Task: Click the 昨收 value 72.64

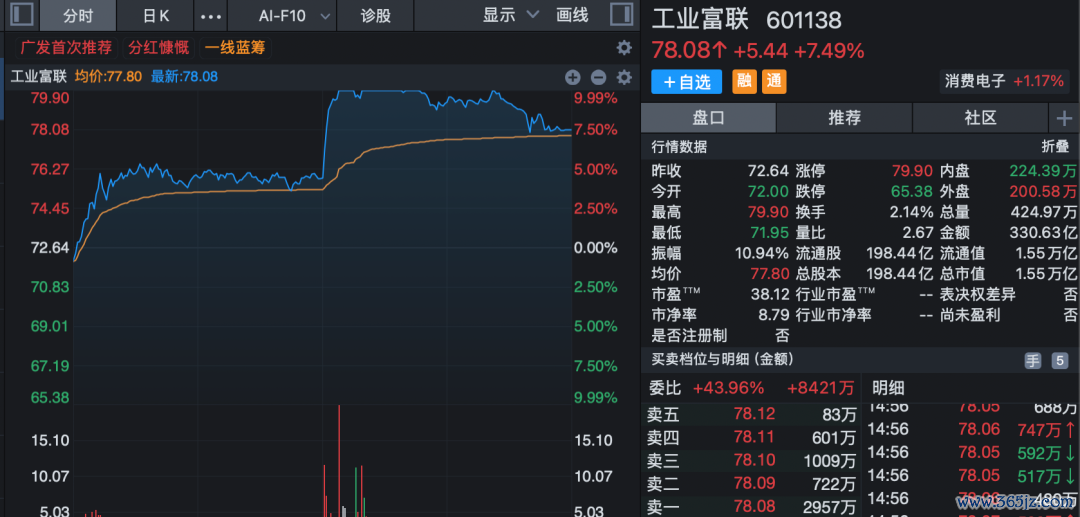Action: point(770,171)
